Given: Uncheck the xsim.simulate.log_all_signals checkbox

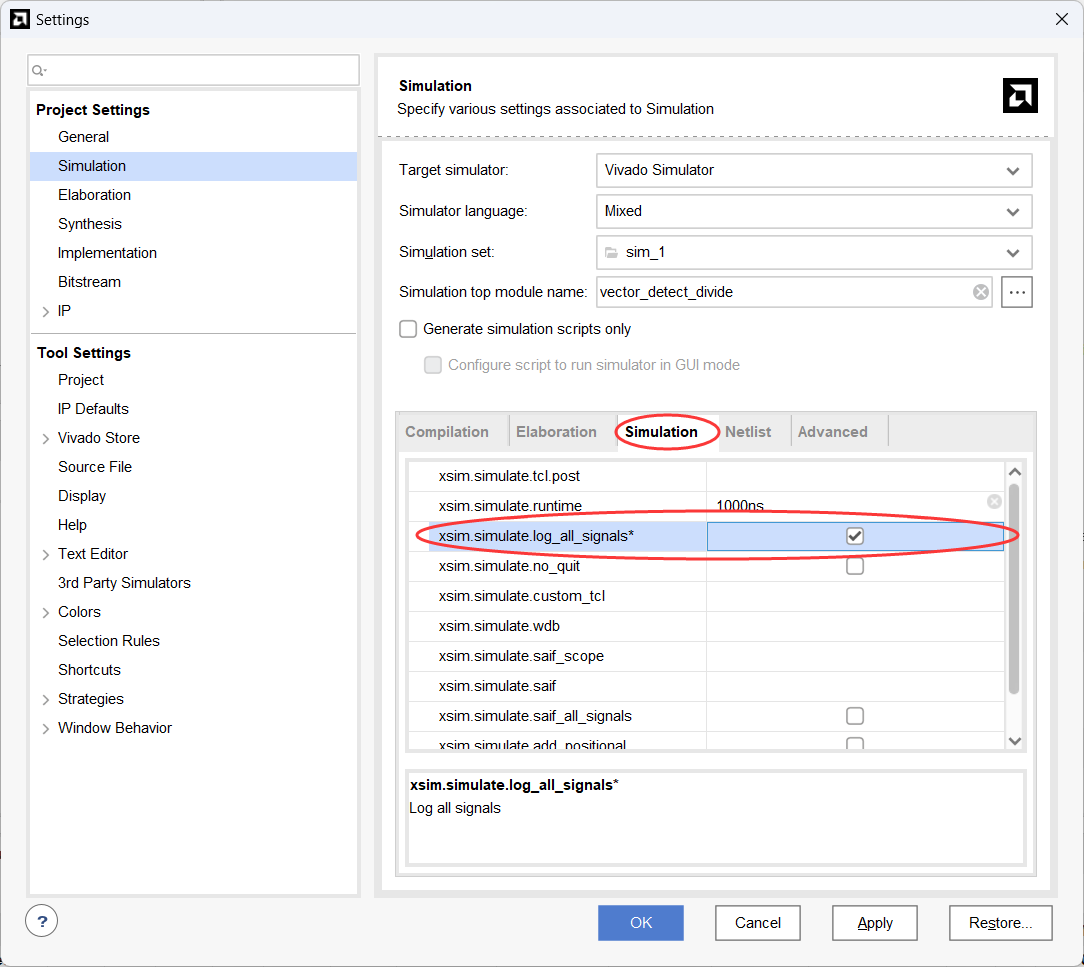Looking at the screenshot, I should click(x=855, y=536).
